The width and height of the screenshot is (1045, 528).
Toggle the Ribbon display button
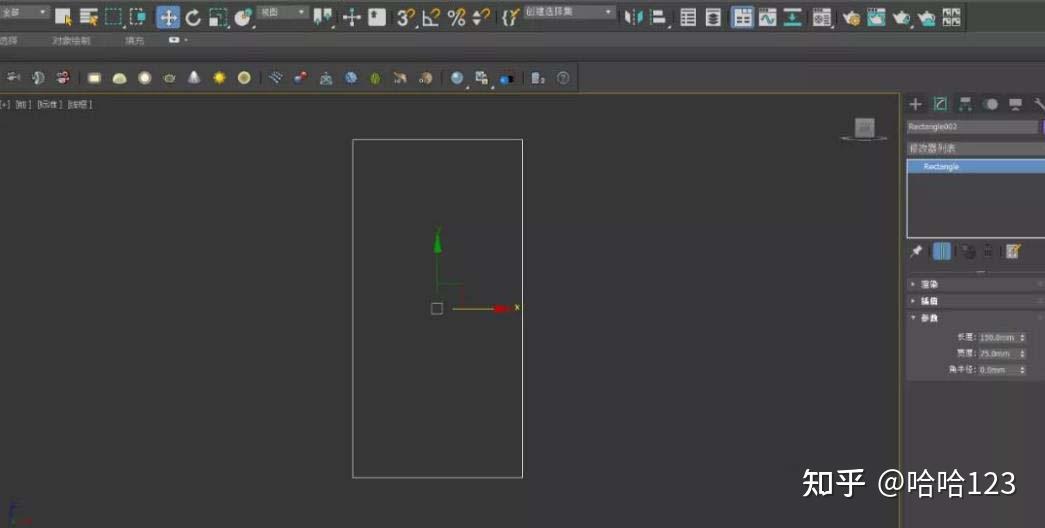click(x=742, y=17)
